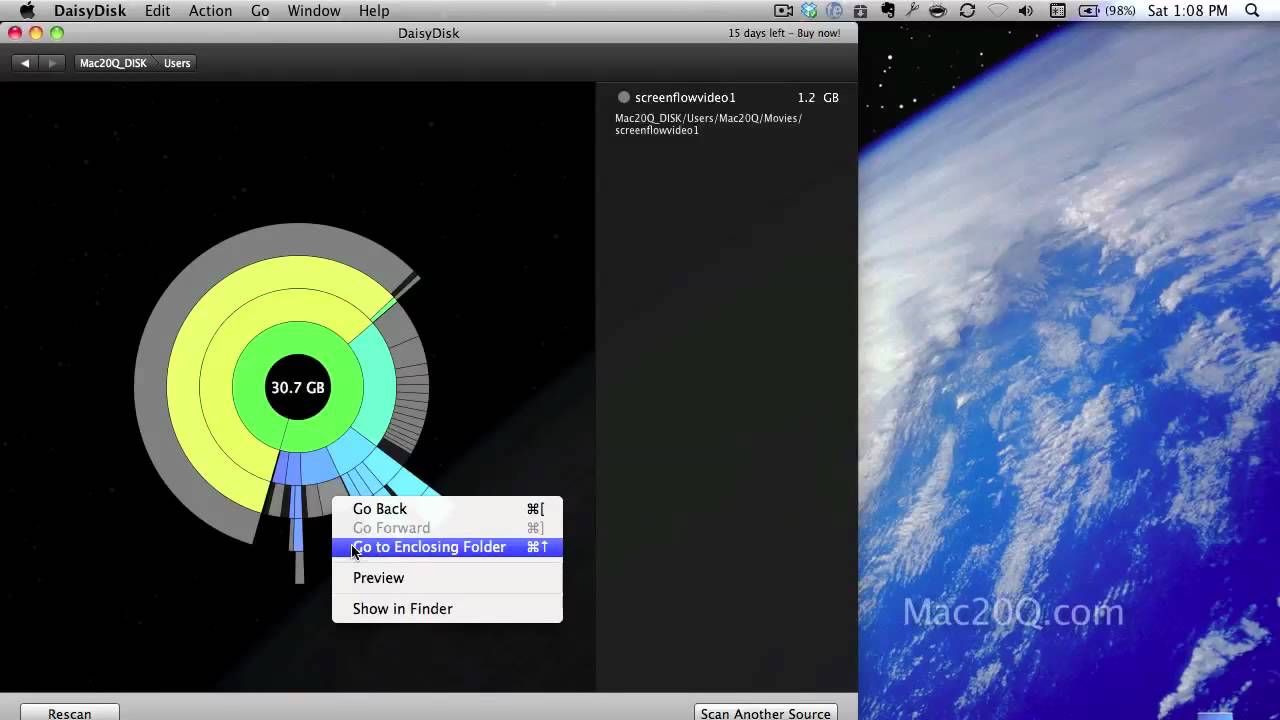Click the round blue 'fe' menu bar icon

pyautogui.click(x=834, y=11)
